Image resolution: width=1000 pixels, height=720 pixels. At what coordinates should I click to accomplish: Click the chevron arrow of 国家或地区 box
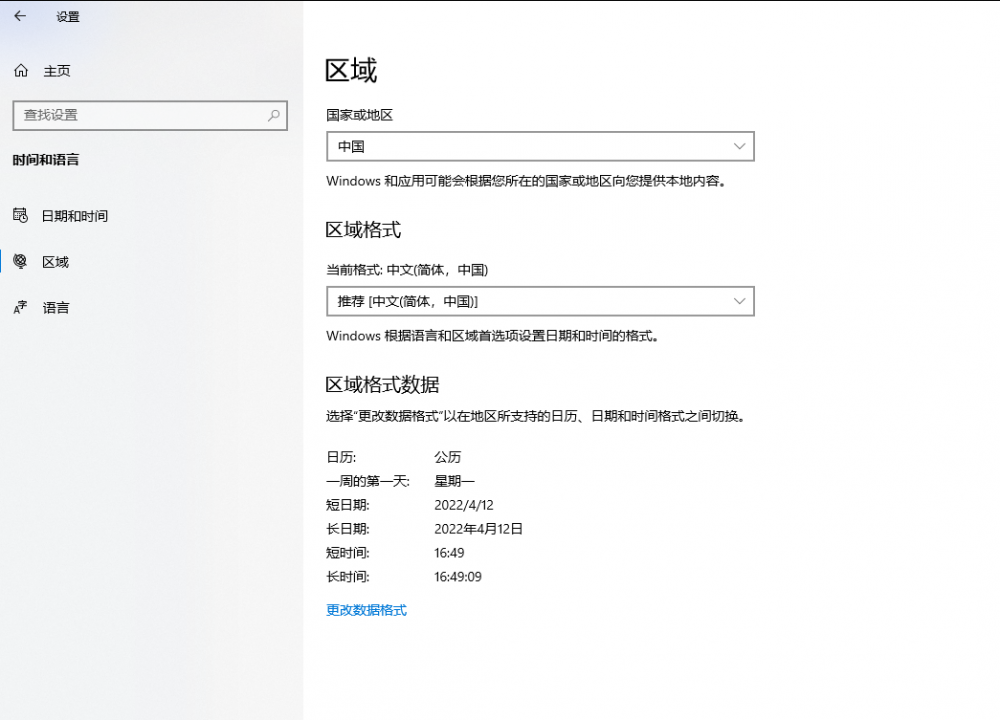pos(739,147)
